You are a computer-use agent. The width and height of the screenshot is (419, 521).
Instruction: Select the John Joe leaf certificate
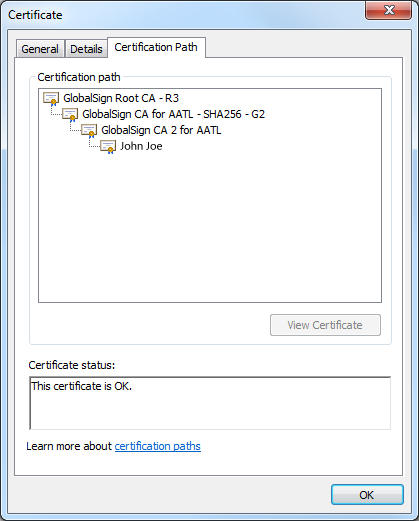coord(141,146)
